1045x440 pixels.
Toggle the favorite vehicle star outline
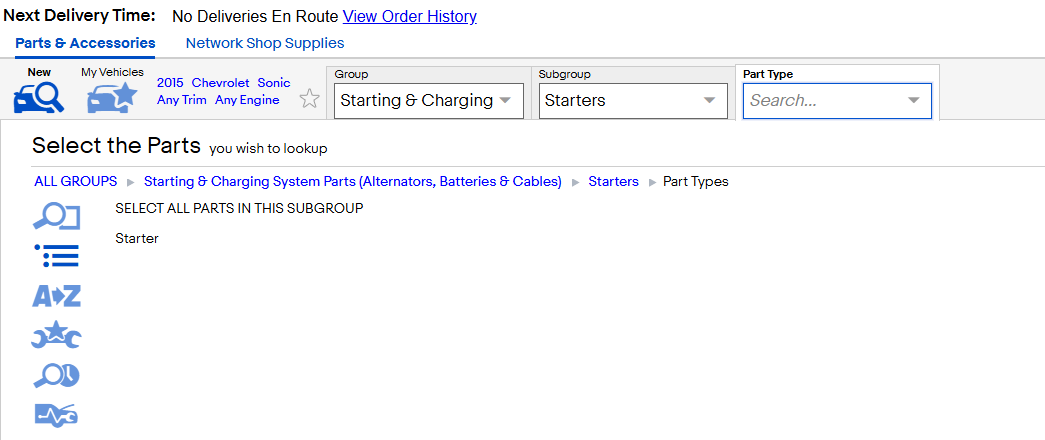coord(309,99)
